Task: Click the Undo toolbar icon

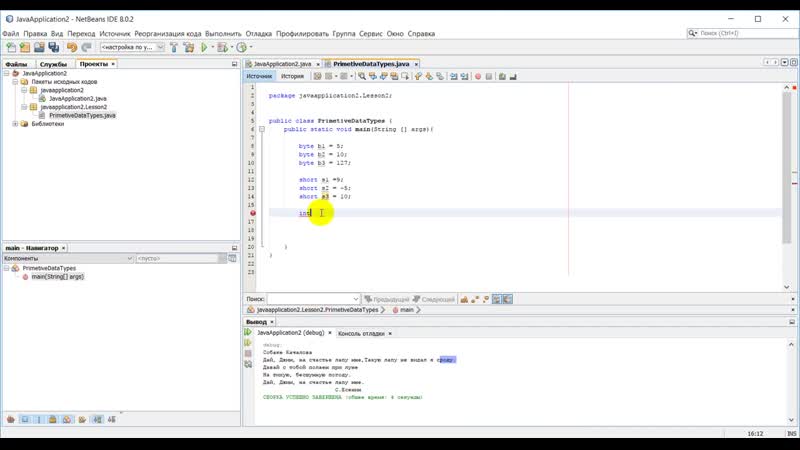Action: (x=72, y=47)
